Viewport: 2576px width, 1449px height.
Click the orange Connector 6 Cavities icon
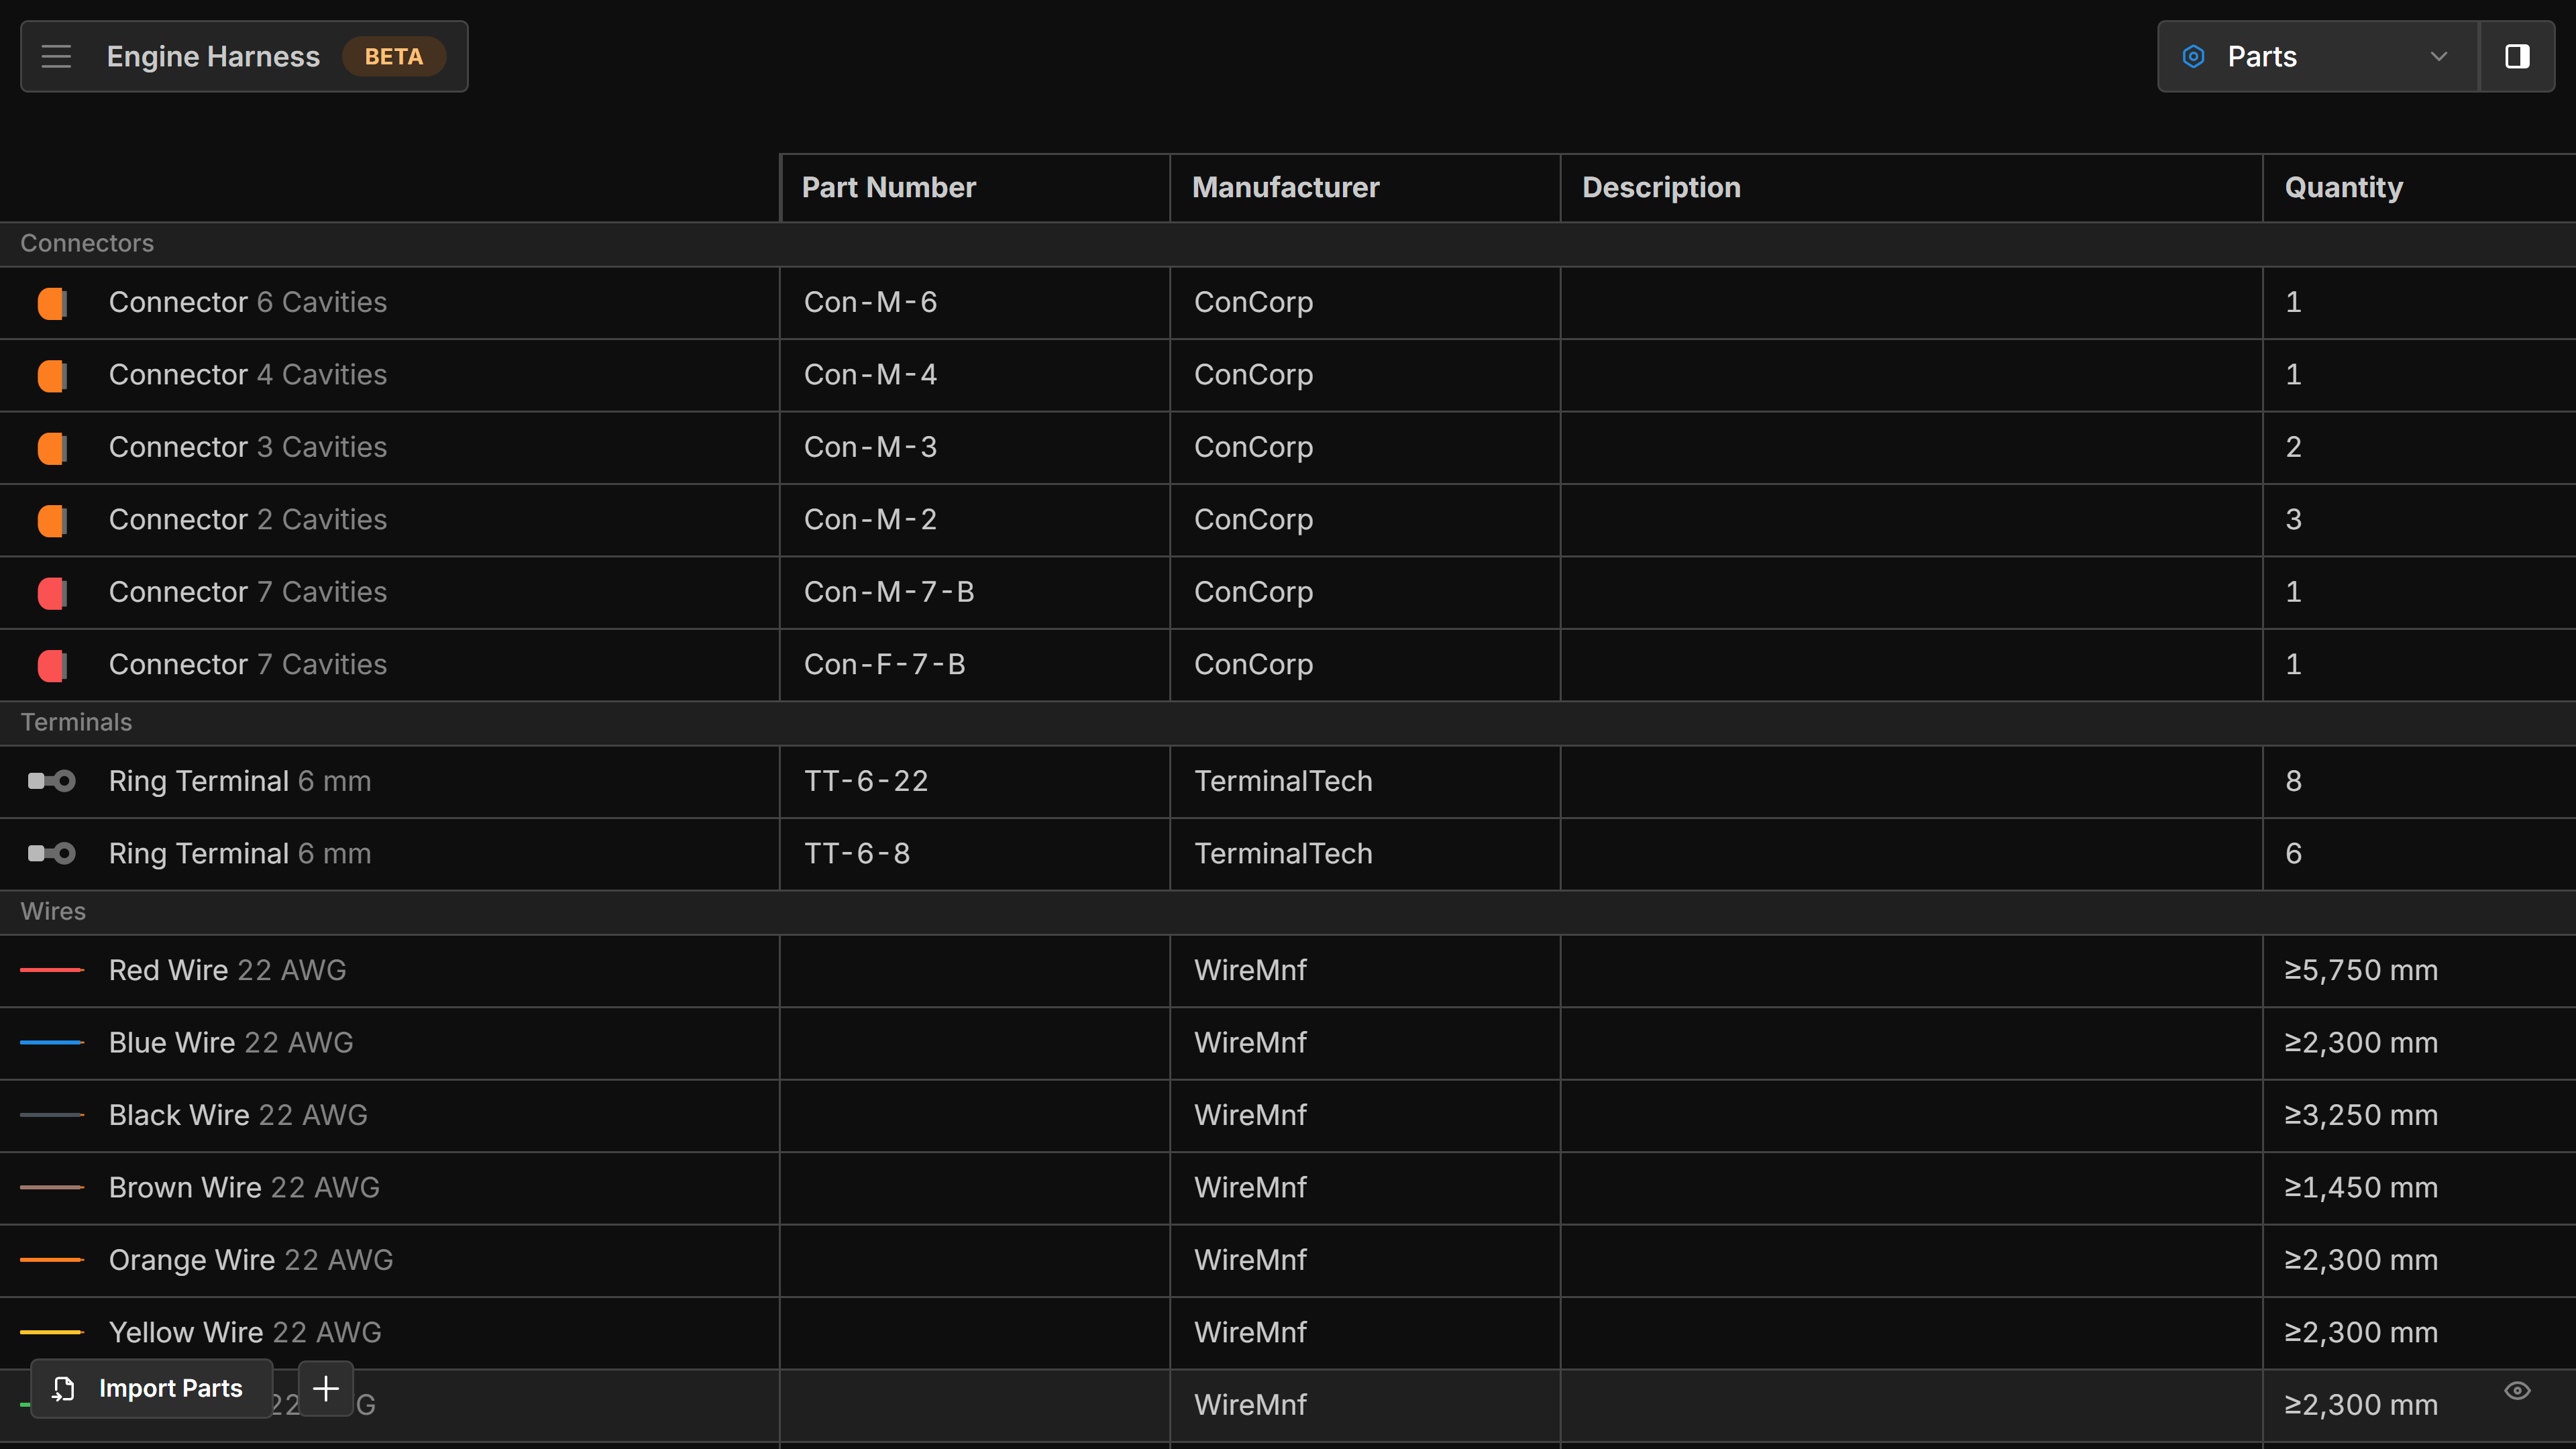[x=52, y=303]
